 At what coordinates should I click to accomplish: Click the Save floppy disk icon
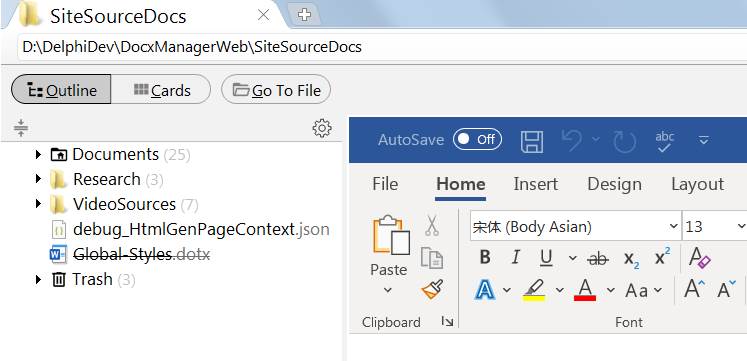(x=532, y=142)
